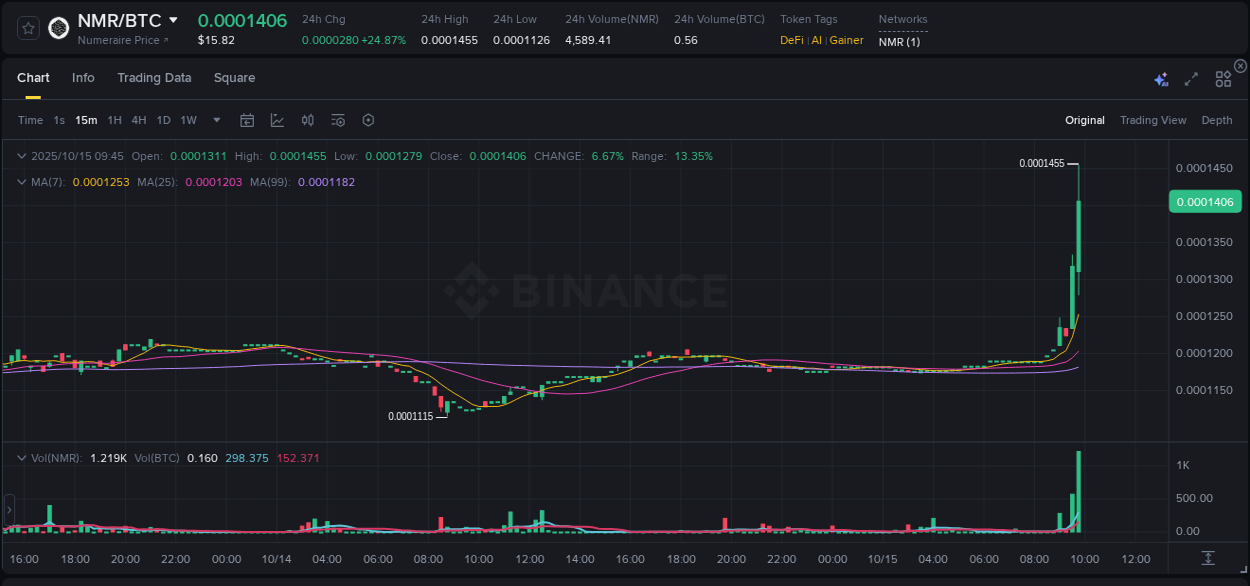
Task: Collapse the Vol(NMR) indicator row
Action: [x=20, y=457]
